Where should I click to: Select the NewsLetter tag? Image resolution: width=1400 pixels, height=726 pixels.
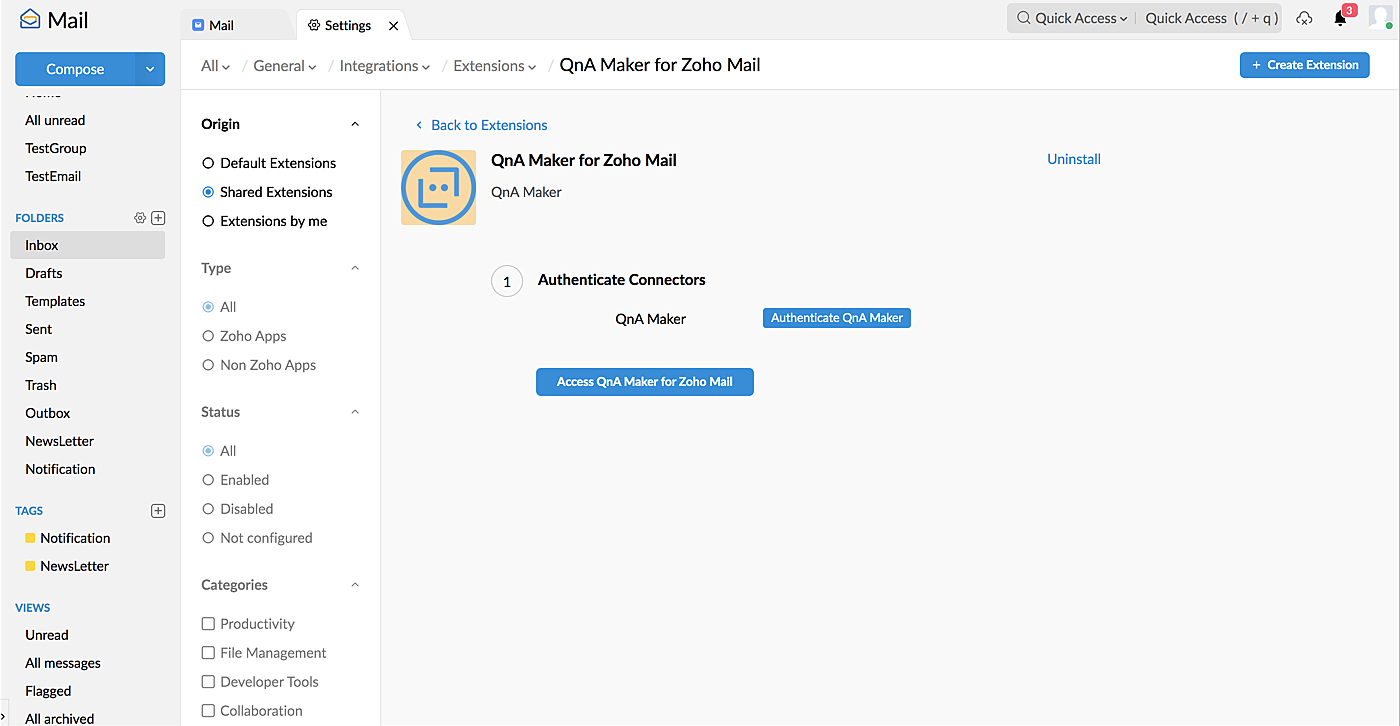(x=75, y=566)
